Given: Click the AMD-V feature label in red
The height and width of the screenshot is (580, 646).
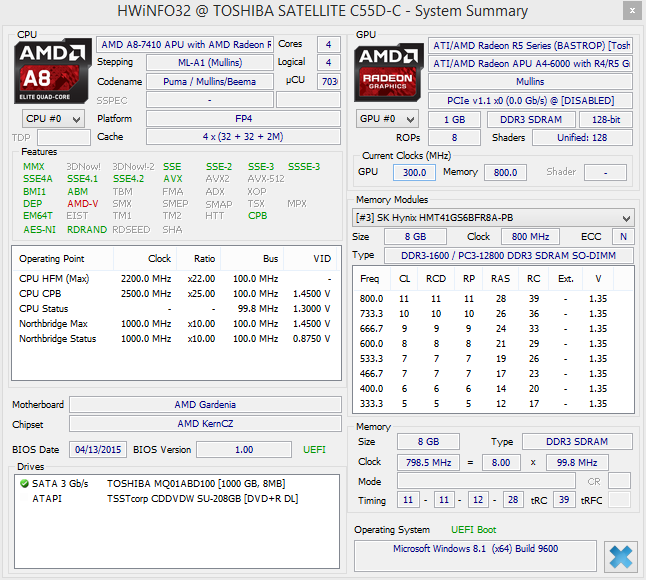Looking at the screenshot, I should point(83,203).
